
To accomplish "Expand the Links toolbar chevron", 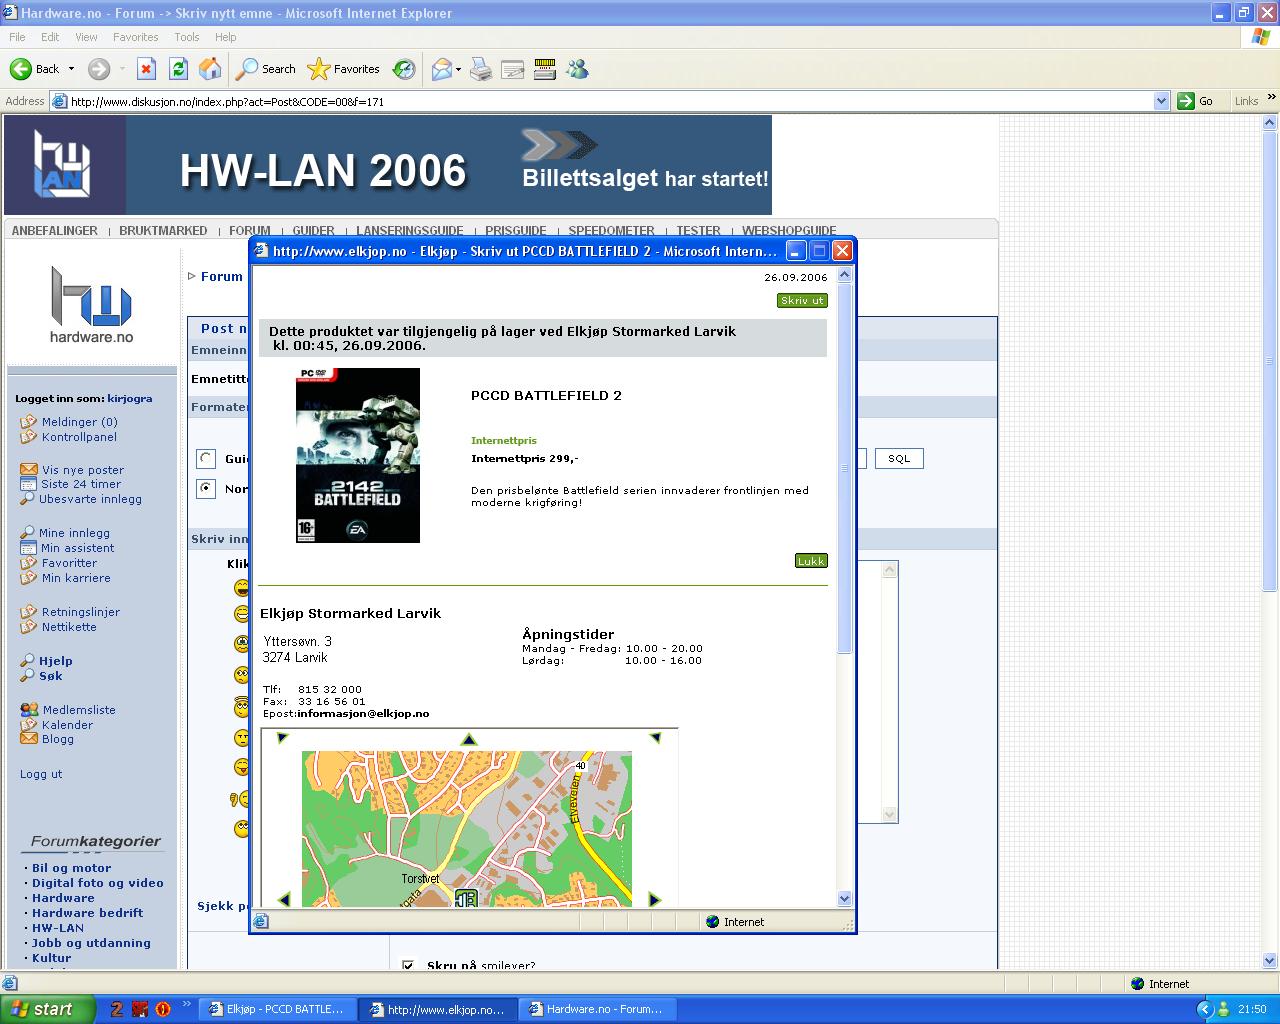I will coord(1272,99).
